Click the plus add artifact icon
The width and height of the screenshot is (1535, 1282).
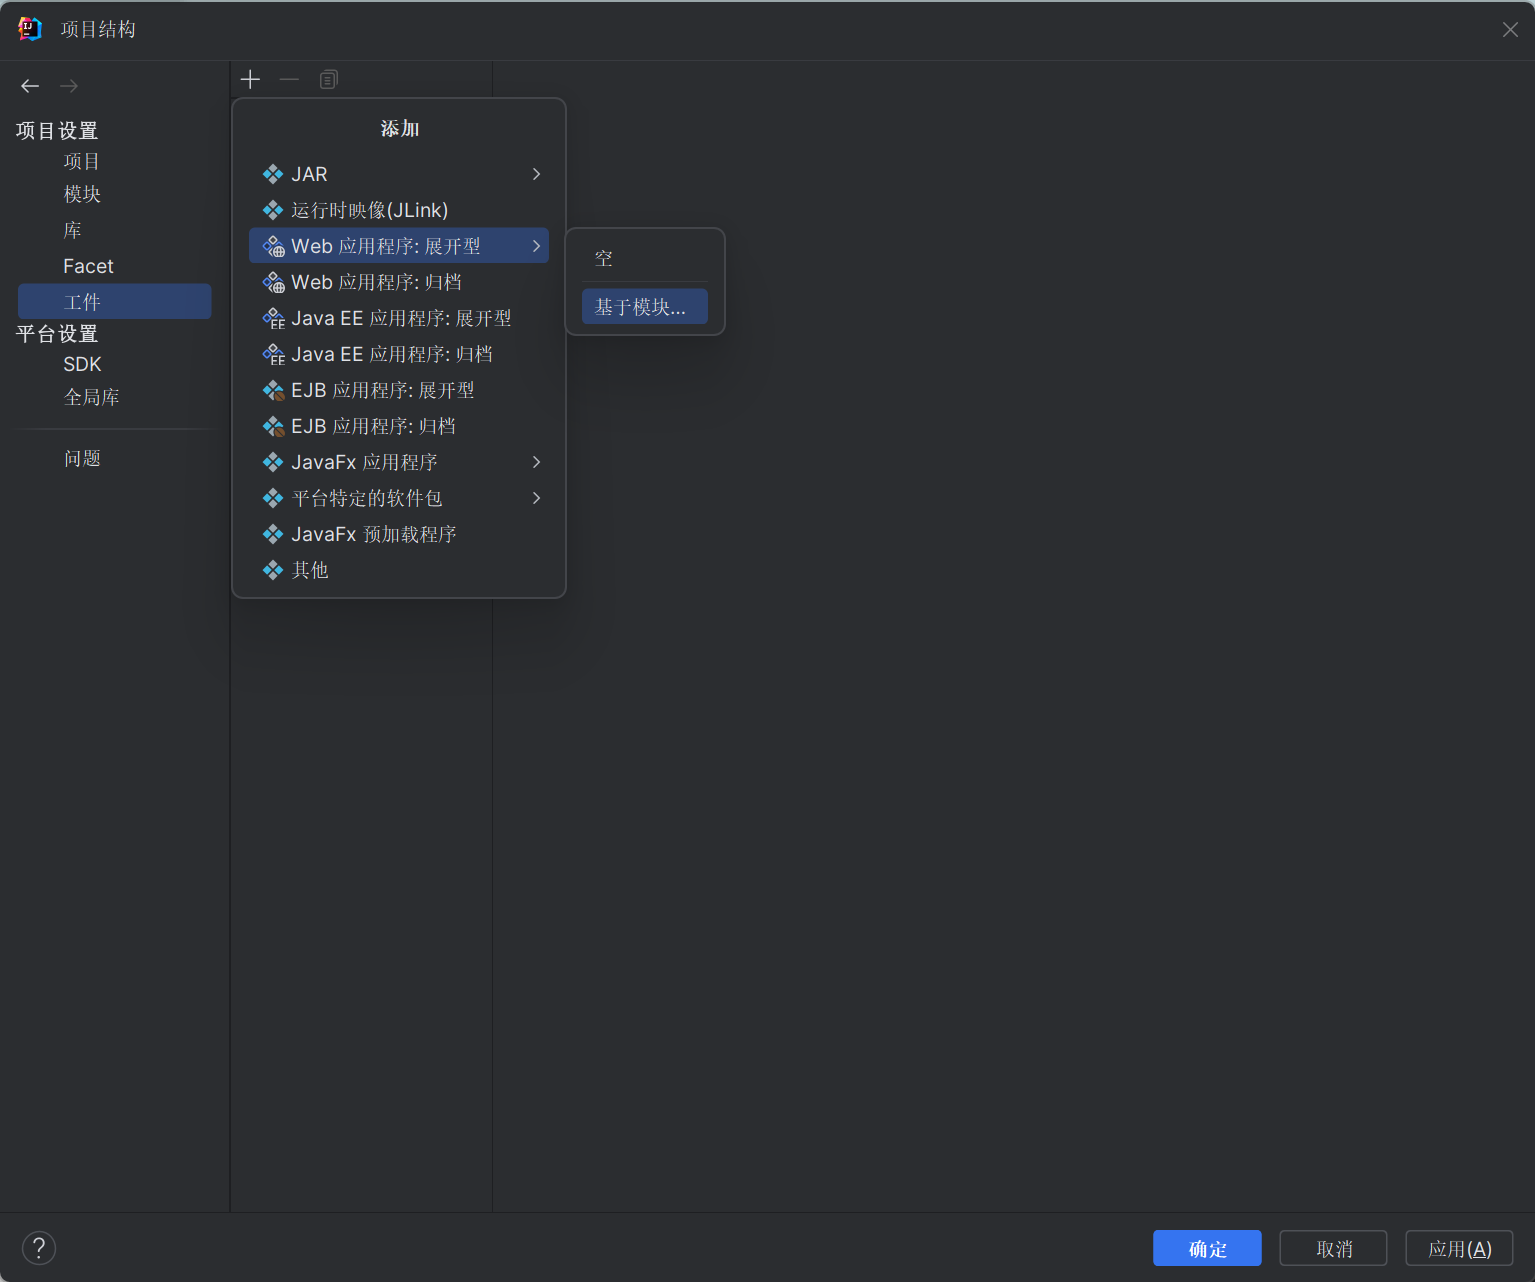250,79
